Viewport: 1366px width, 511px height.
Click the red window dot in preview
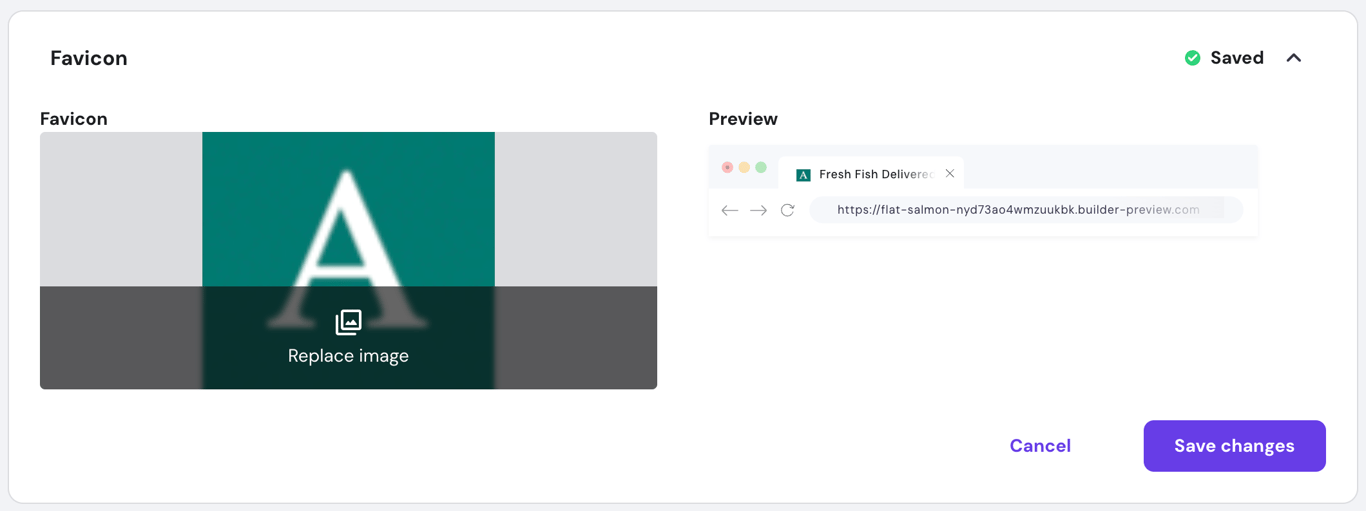tap(727, 167)
